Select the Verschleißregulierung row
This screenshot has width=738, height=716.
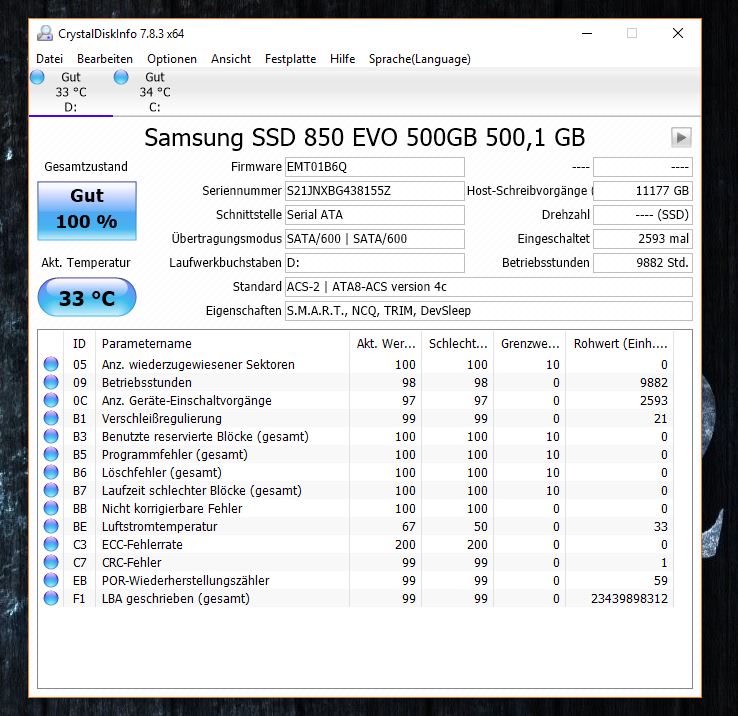(x=356, y=418)
